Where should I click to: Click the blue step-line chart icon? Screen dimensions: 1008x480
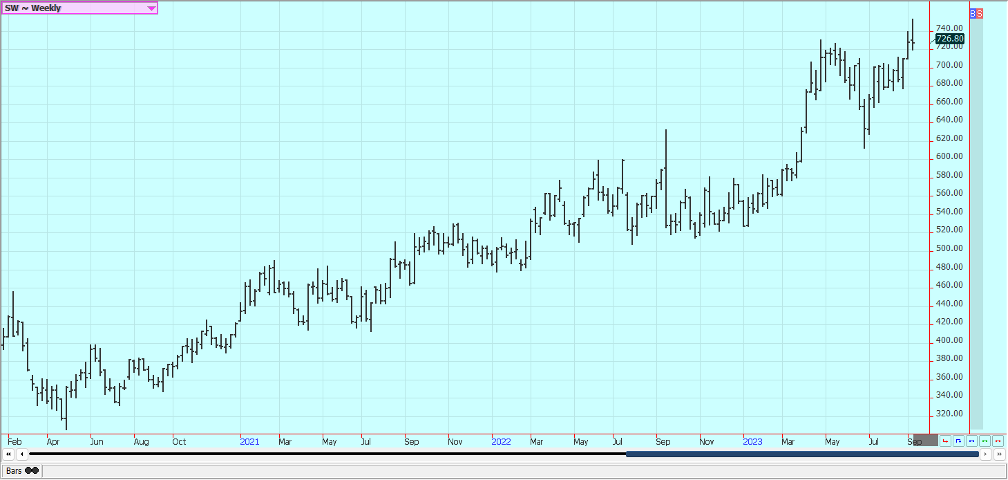(x=958, y=440)
